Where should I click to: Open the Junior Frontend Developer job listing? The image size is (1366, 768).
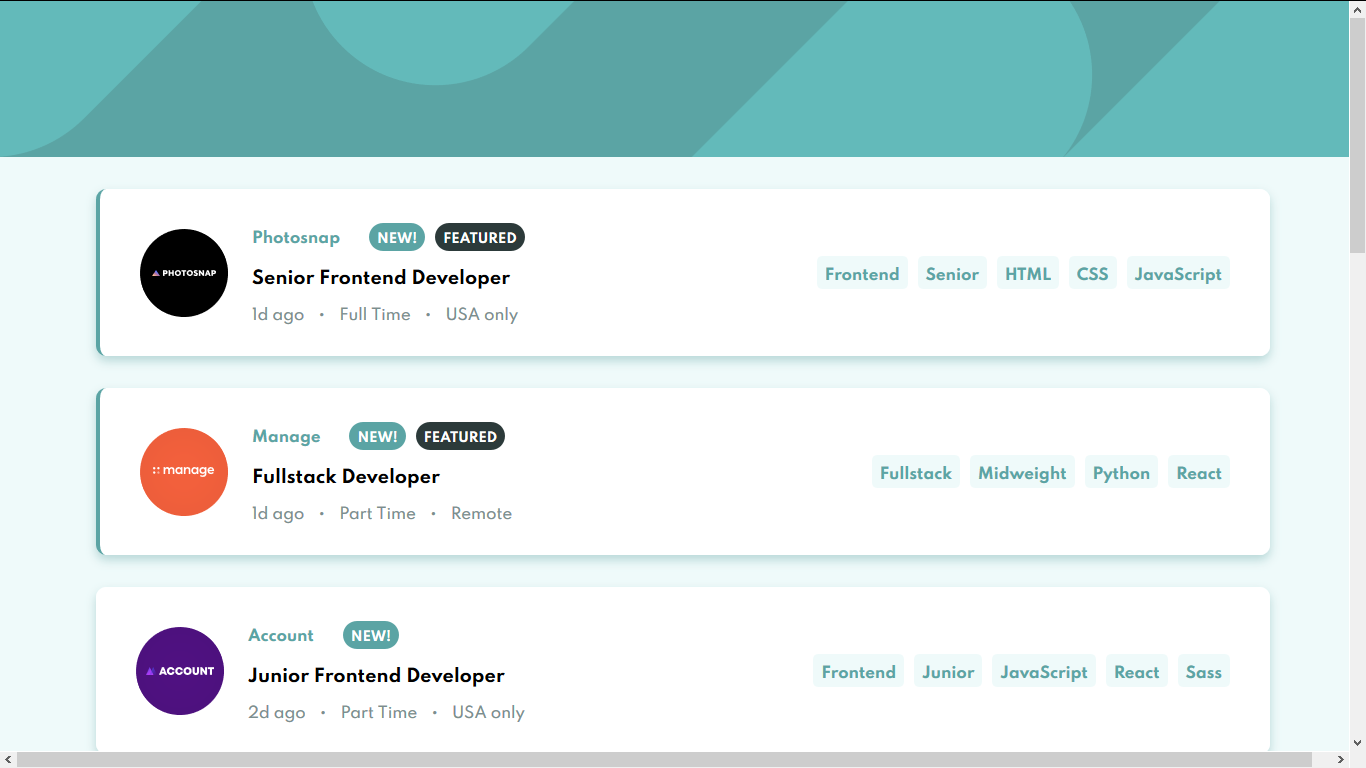coord(376,675)
